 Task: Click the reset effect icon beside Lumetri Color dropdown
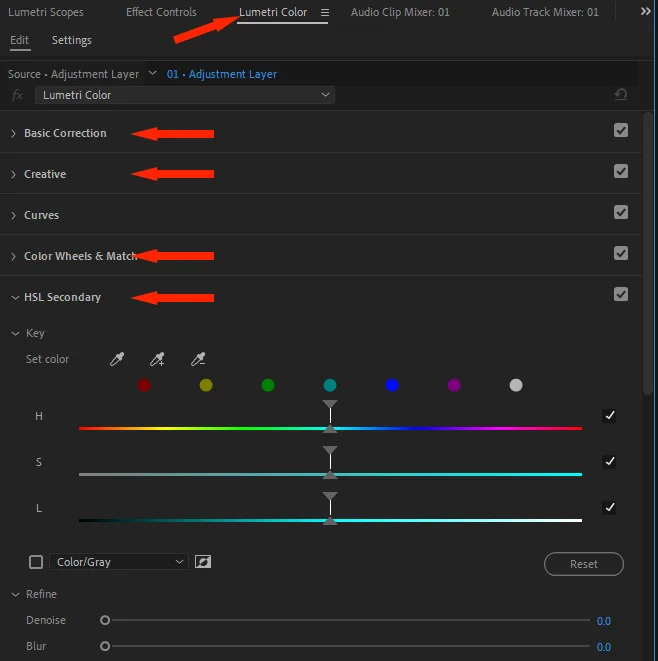(620, 94)
